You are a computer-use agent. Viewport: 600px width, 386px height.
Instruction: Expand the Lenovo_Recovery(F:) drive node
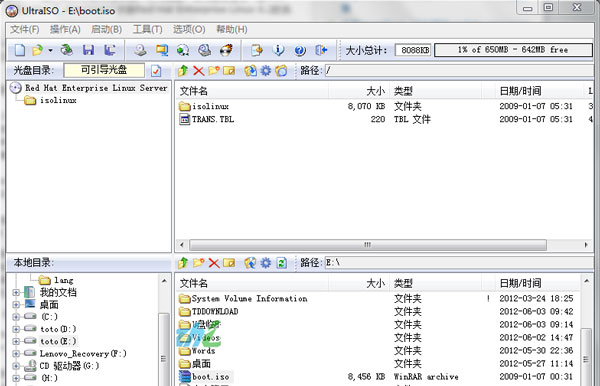coord(16,353)
